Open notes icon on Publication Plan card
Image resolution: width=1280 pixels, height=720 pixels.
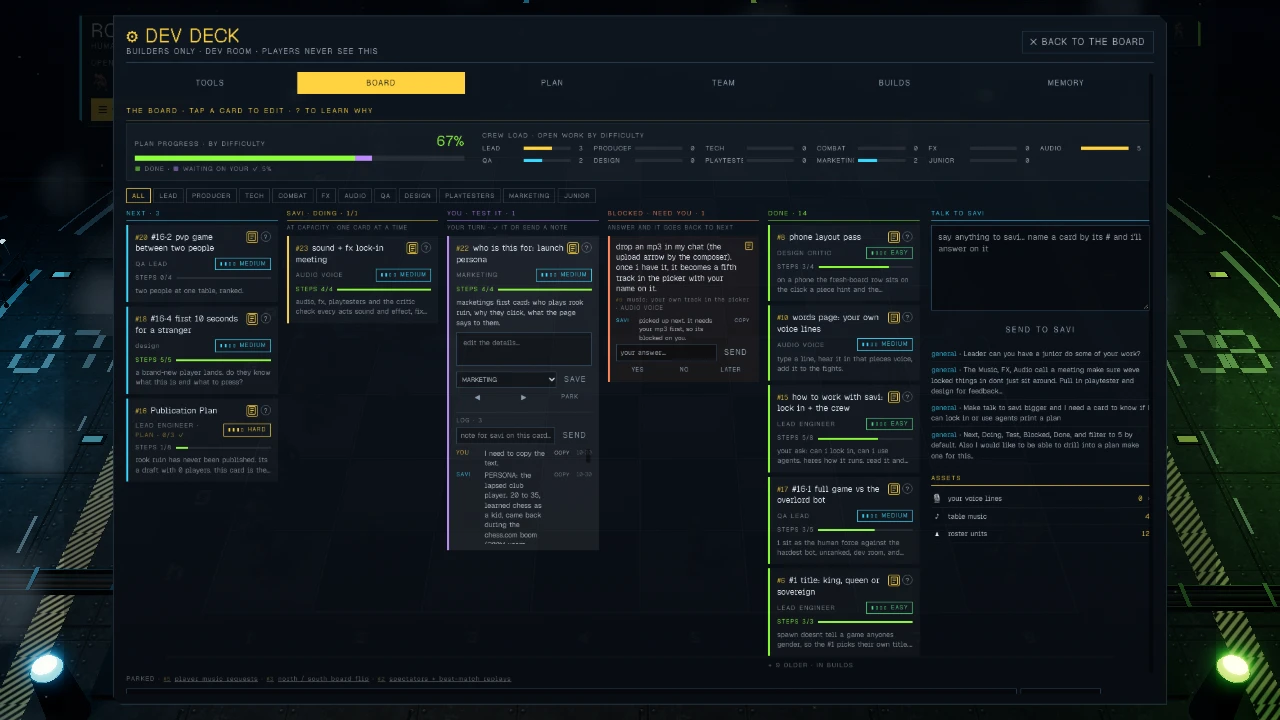[x=252, y=410]
